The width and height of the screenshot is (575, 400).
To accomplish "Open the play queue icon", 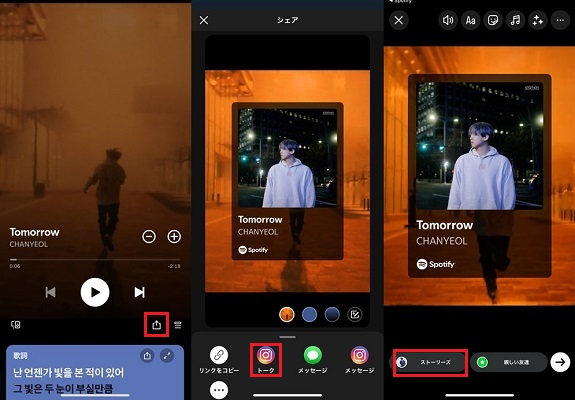I will [178, 325].
